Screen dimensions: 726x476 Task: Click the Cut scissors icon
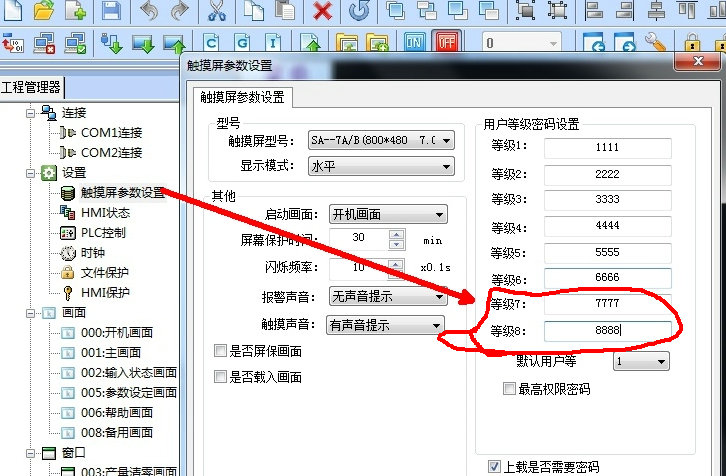tap(217, 11)
